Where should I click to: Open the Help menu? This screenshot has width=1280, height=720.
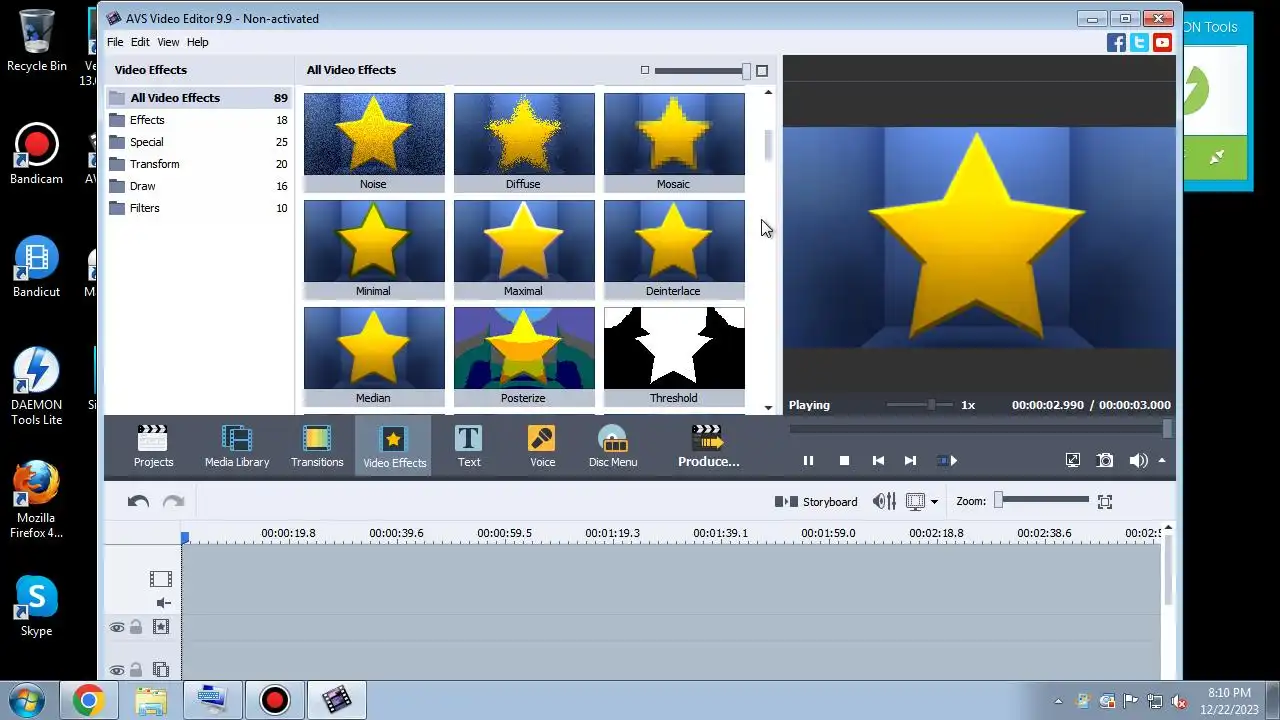[x=198, y=42]
